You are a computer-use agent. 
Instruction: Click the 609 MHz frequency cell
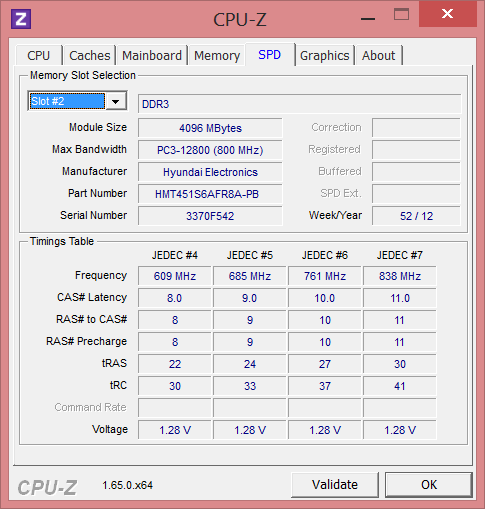[175, 276]
